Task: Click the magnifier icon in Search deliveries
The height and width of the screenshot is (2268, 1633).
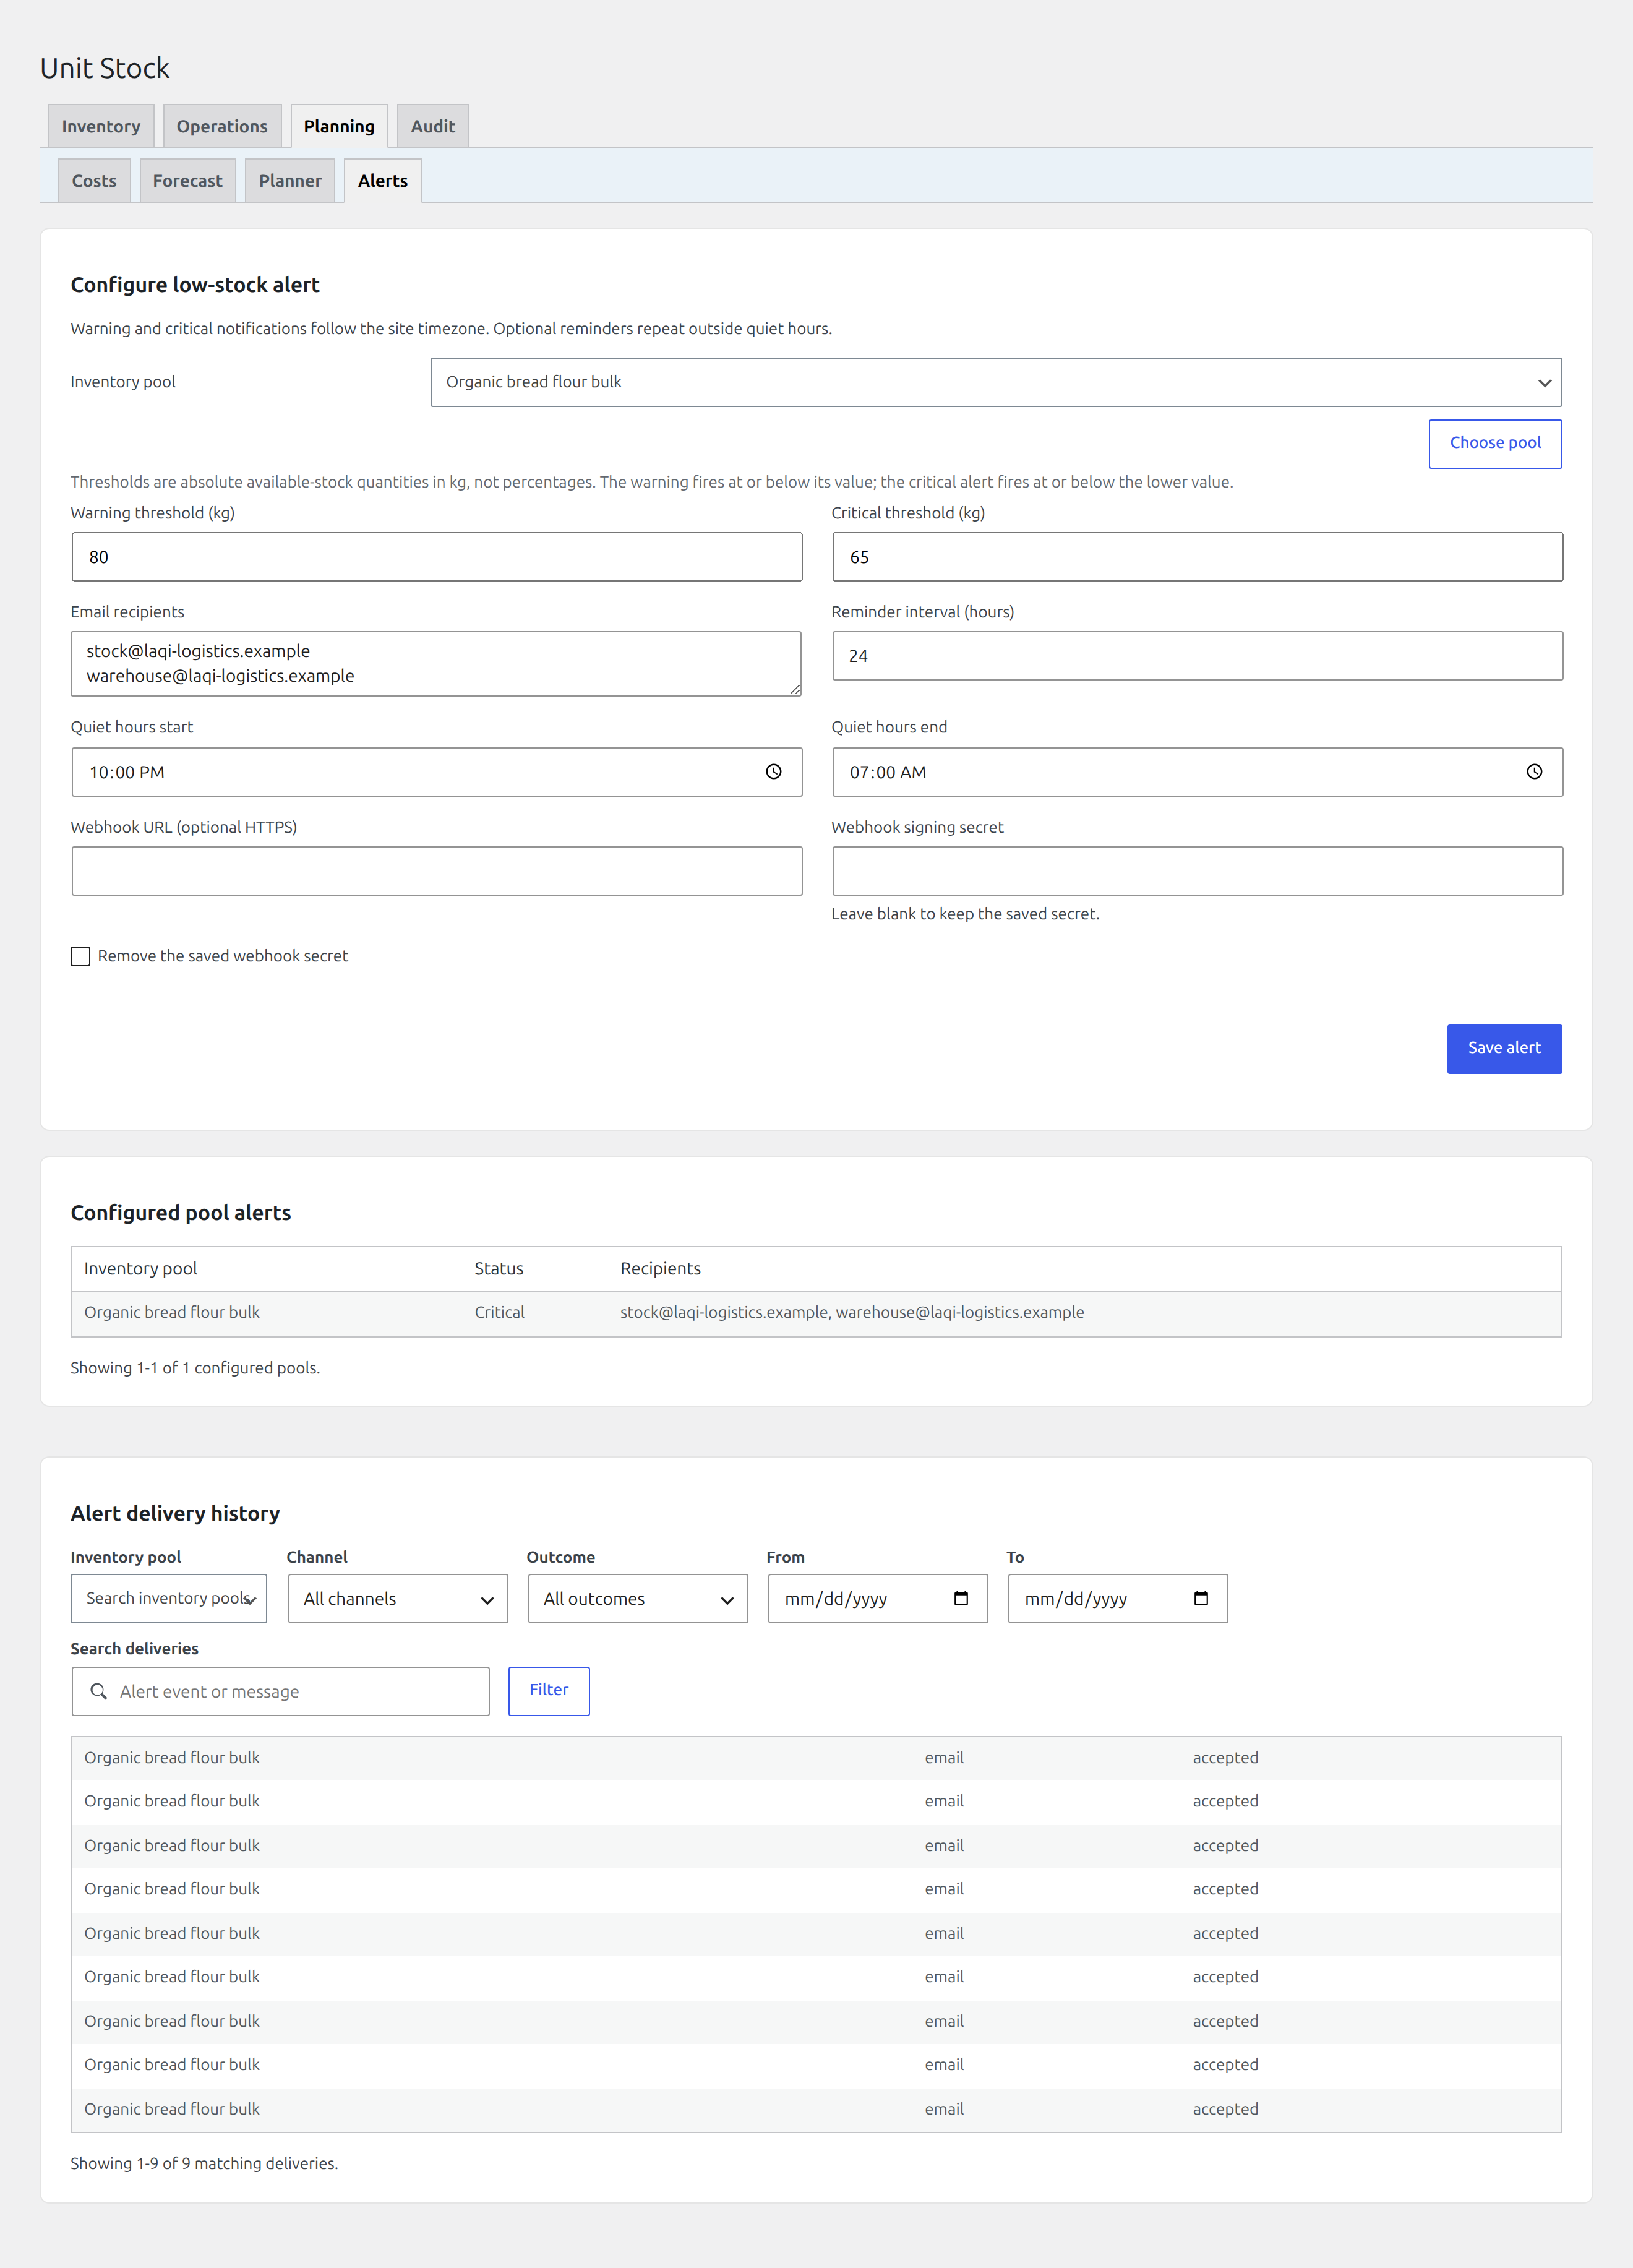Action: [x=99, y=1691]
